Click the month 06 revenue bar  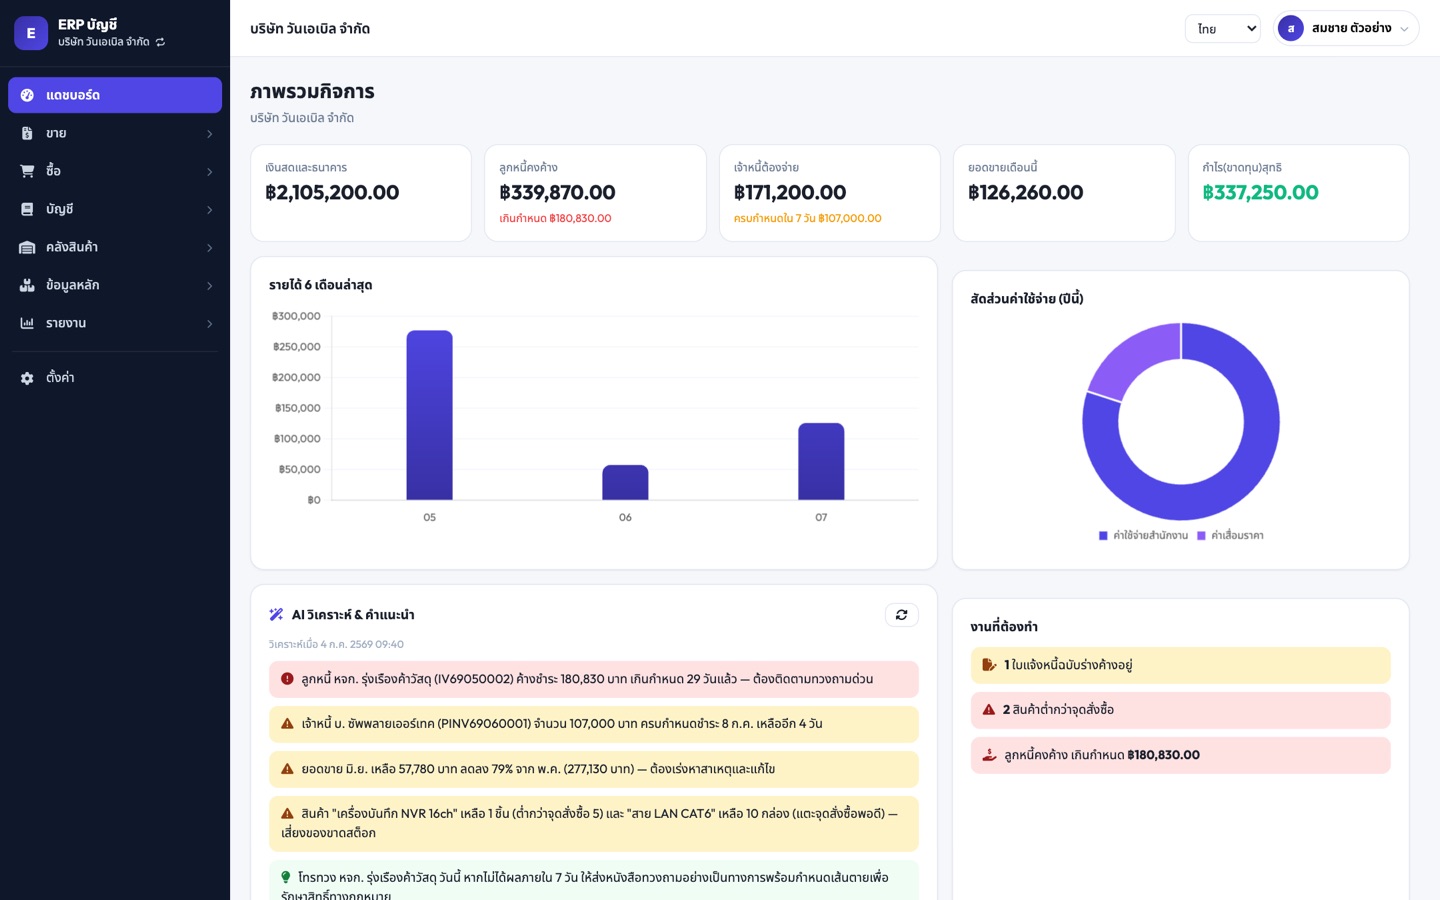tap(625, 482)
